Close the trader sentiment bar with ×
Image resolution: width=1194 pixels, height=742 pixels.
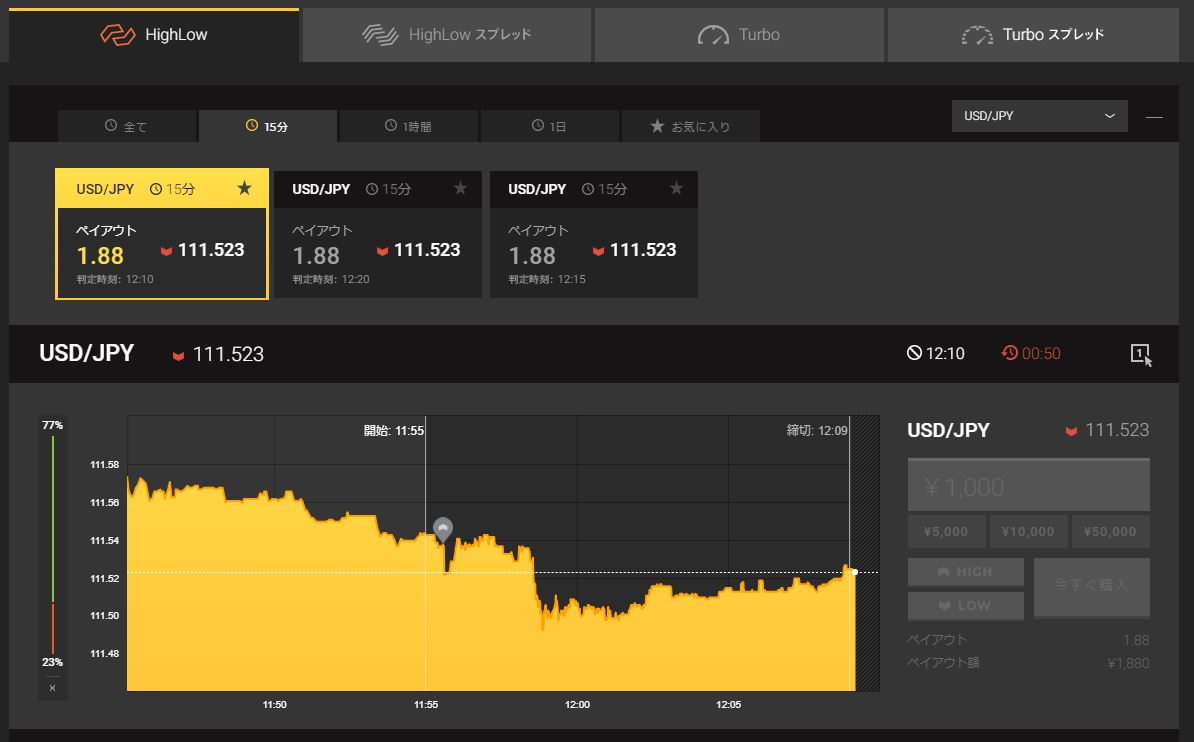tap(53, 688)
